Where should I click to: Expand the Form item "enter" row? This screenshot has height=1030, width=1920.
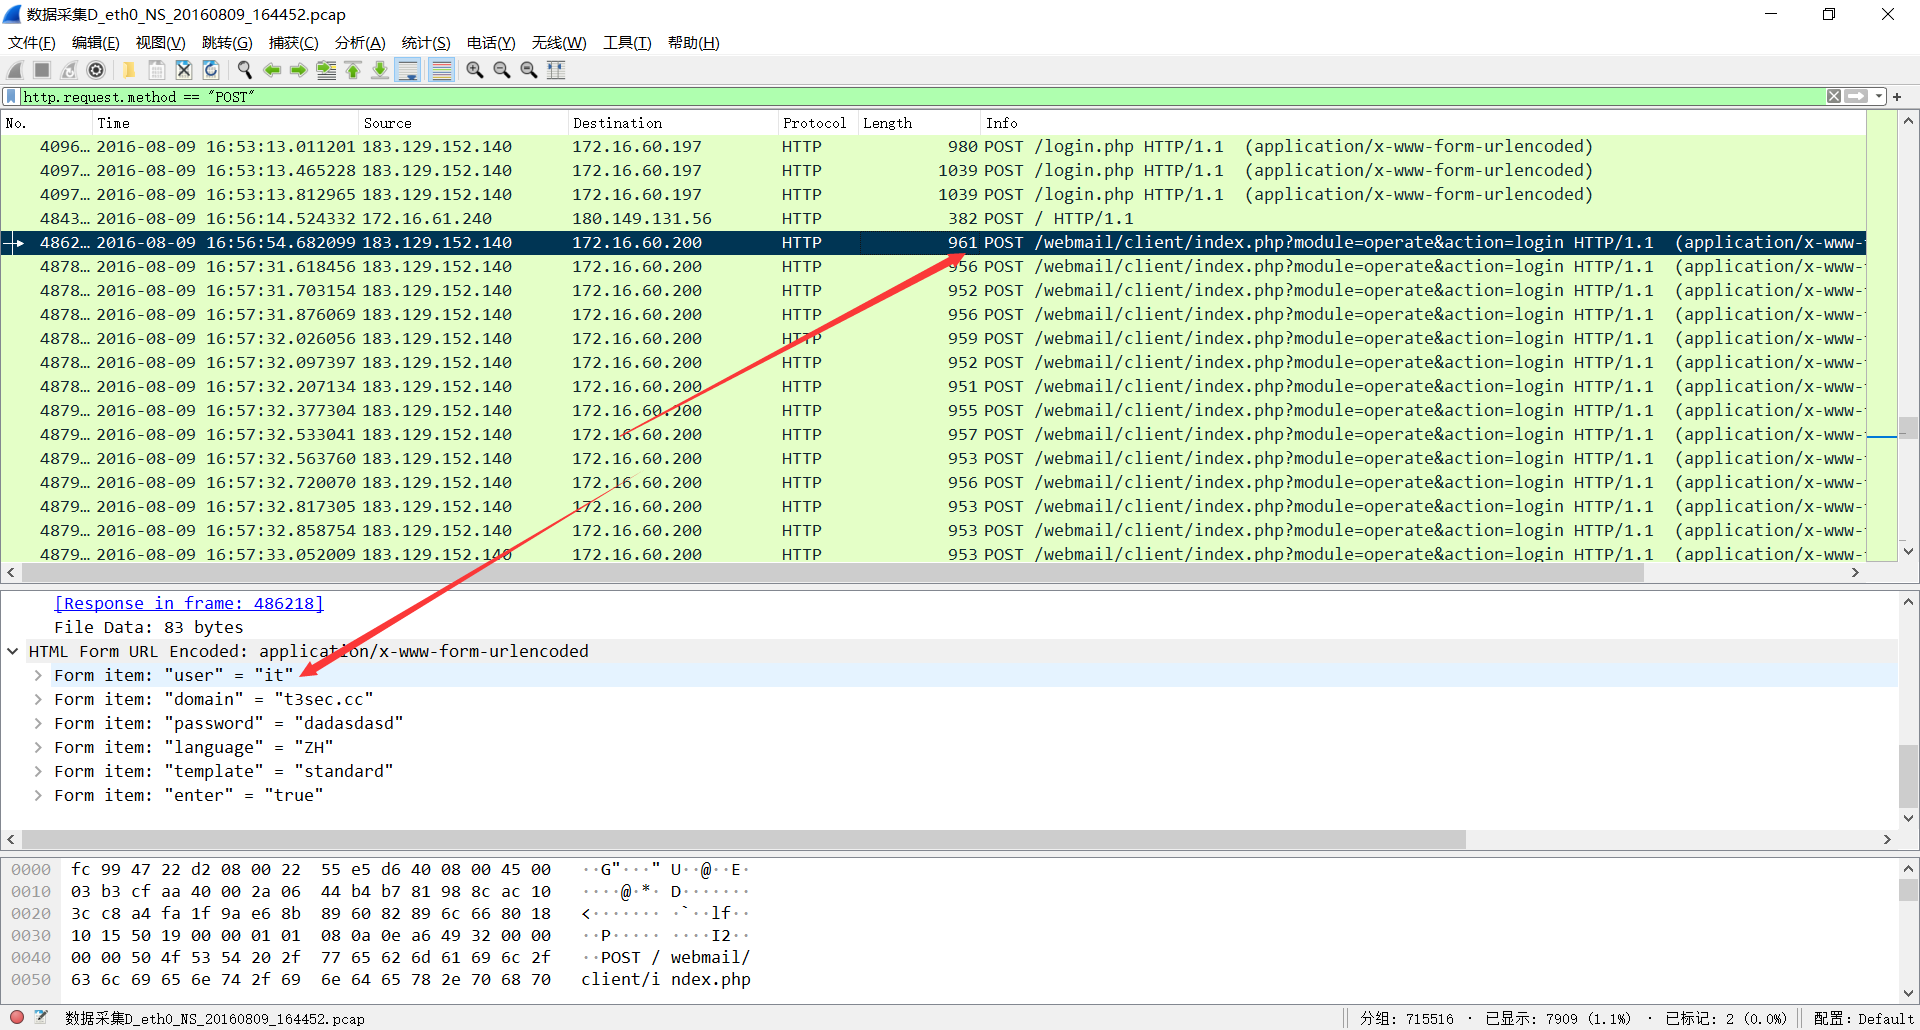pos(38,795)
